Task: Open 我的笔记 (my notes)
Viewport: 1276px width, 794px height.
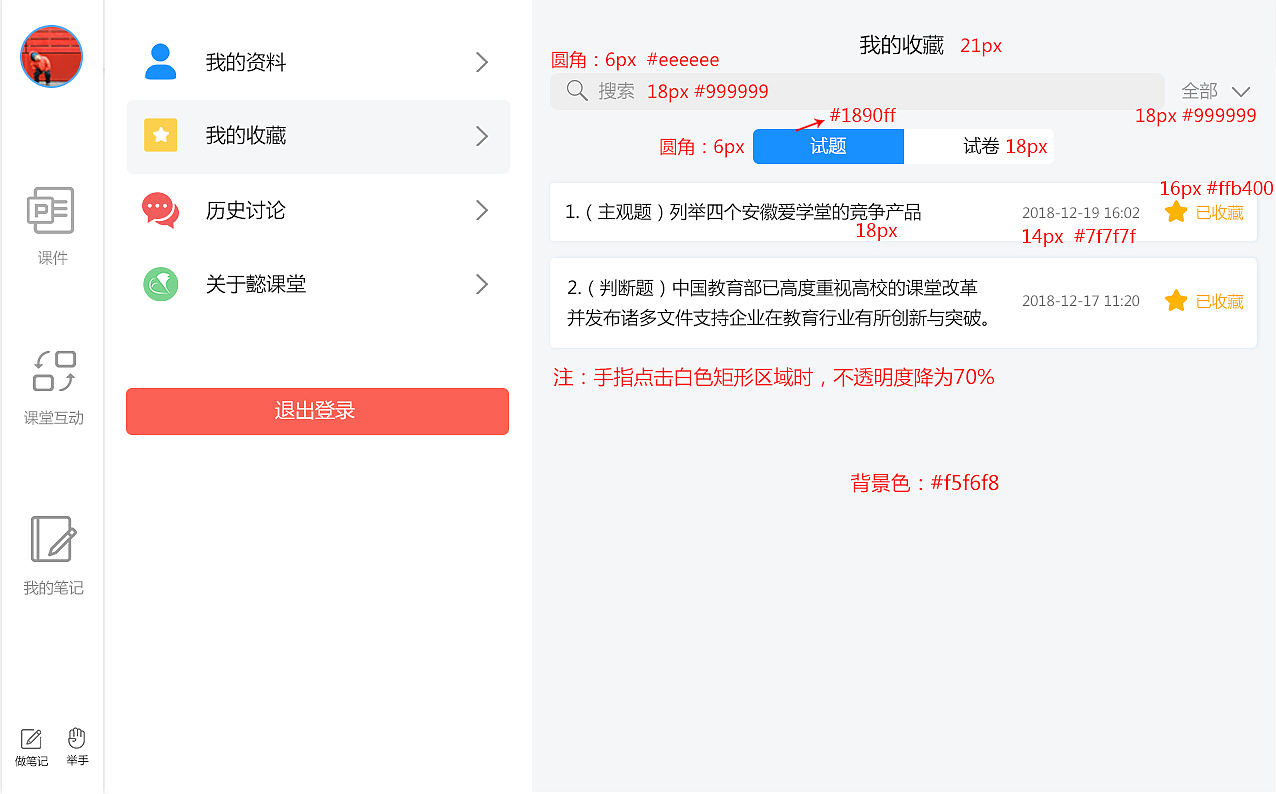Action: [51, 550]
